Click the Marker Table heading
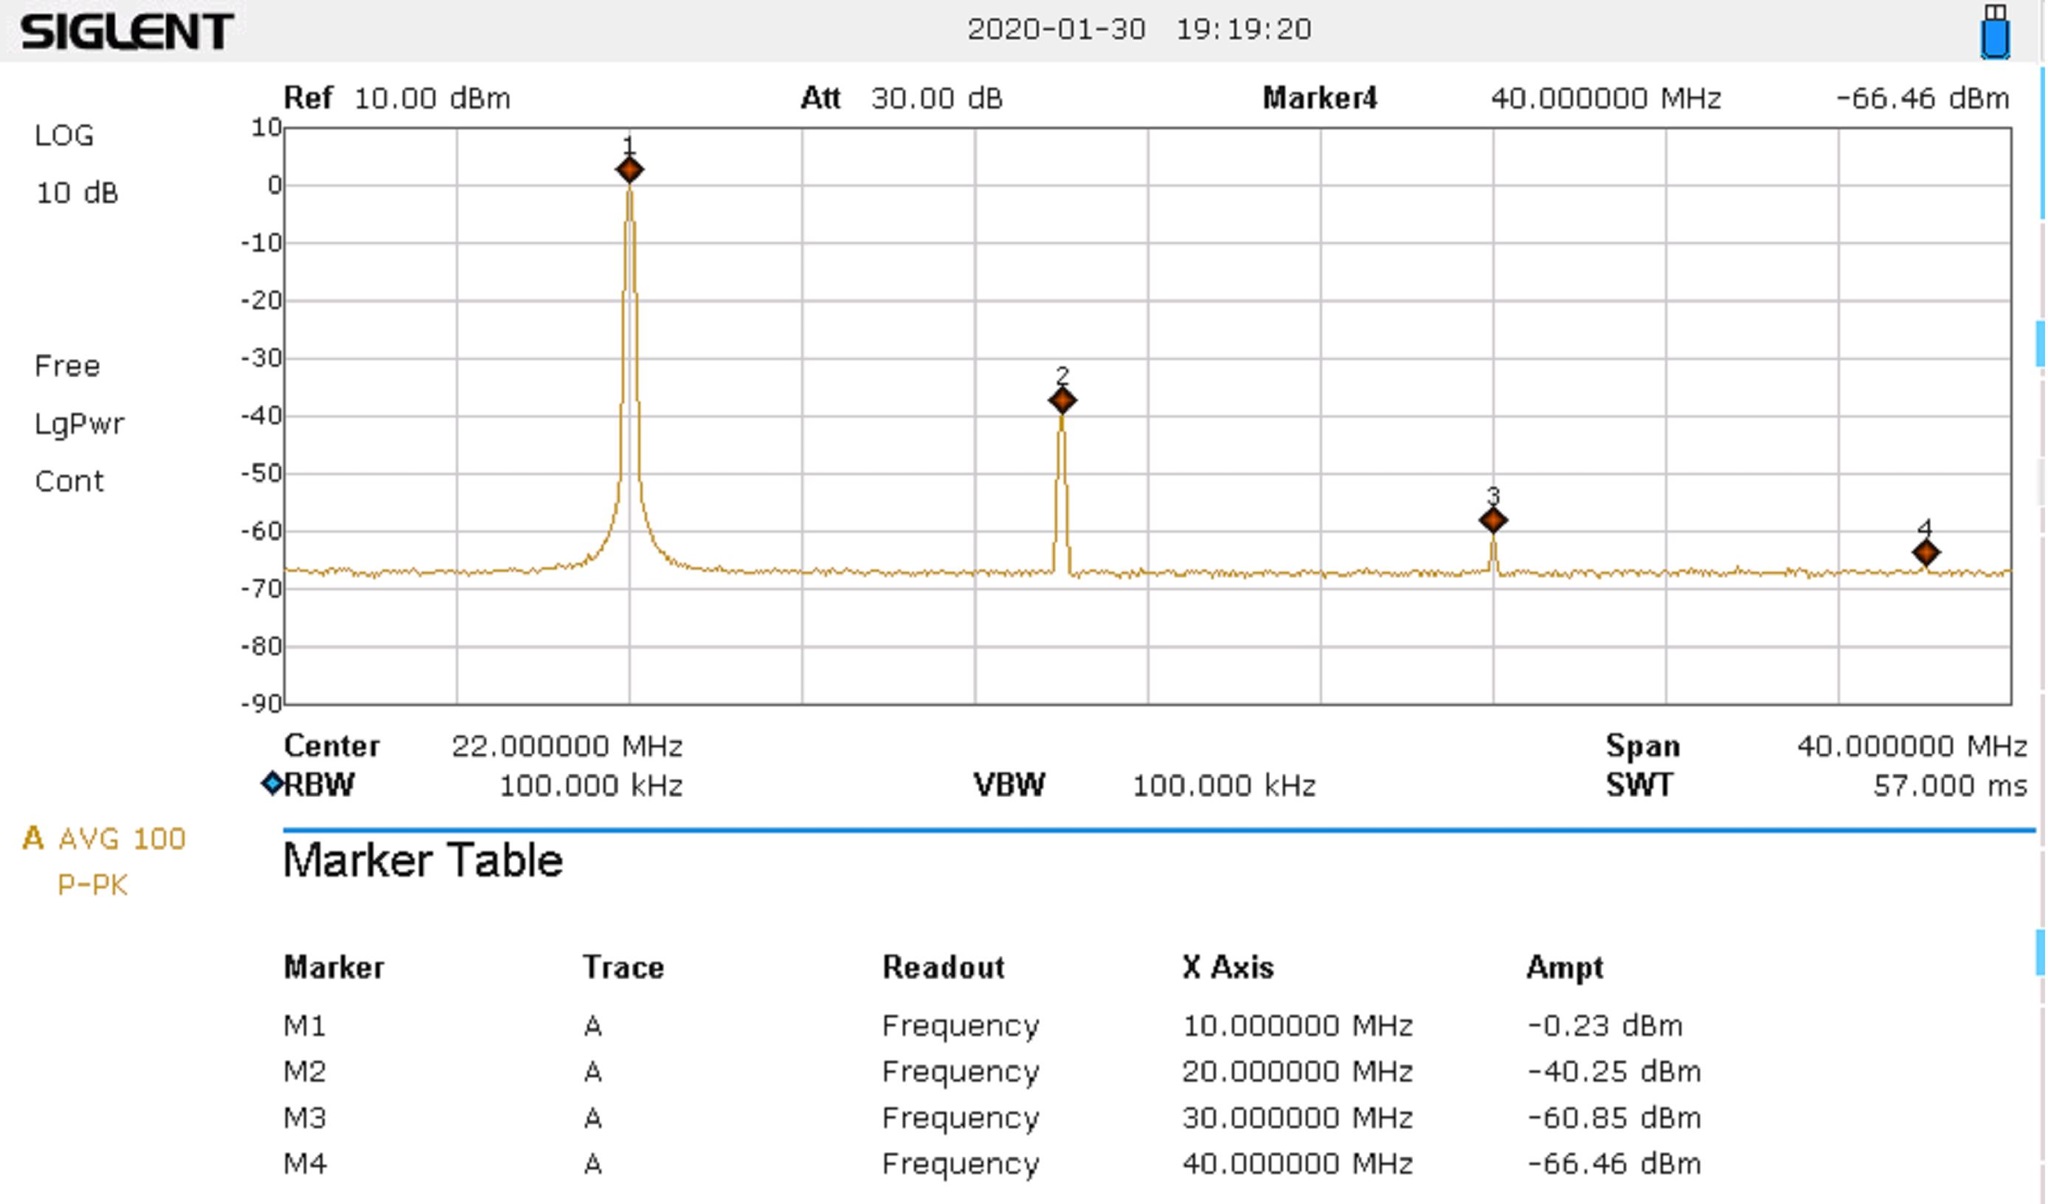Viewport: 2048px width, 1204px height. pos(423,860)
